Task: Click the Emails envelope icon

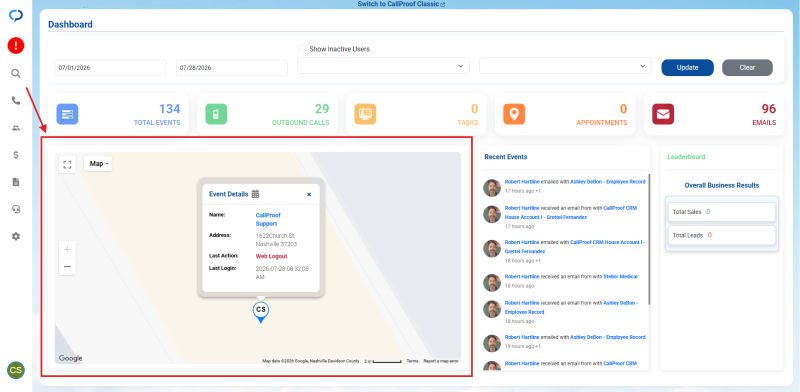Action: (x=663, y=114)
